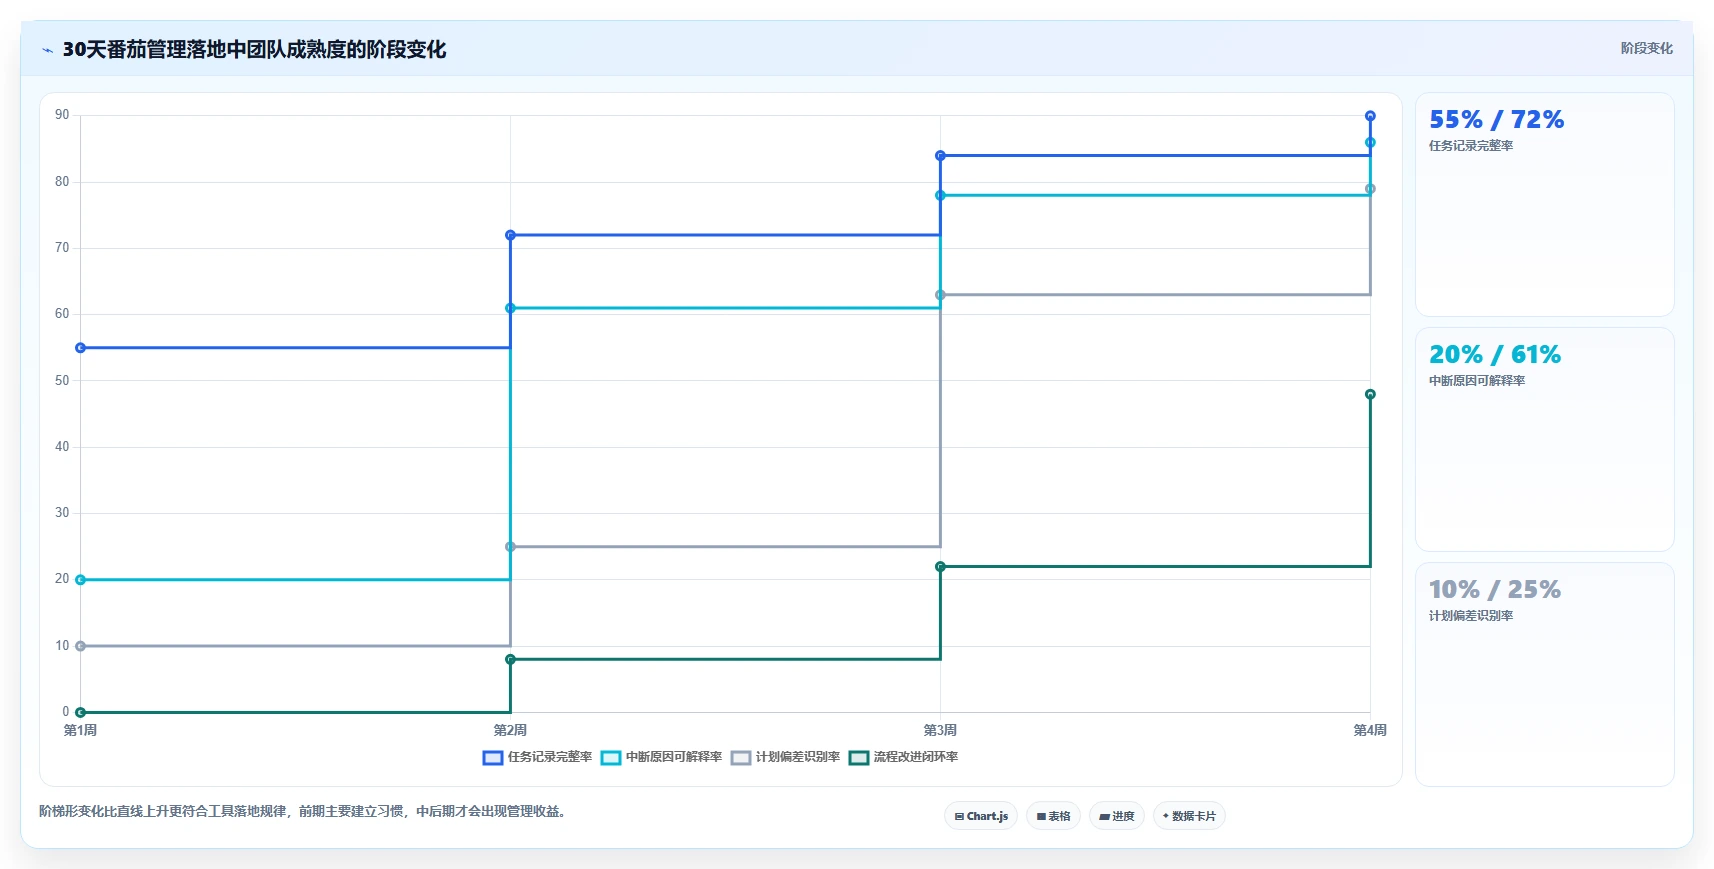Image resolution: width=1714 pixels, height=869 pixels.
Task: Toggle the 中断原因可解释率 legend swatch
Action: coord(611,758)
